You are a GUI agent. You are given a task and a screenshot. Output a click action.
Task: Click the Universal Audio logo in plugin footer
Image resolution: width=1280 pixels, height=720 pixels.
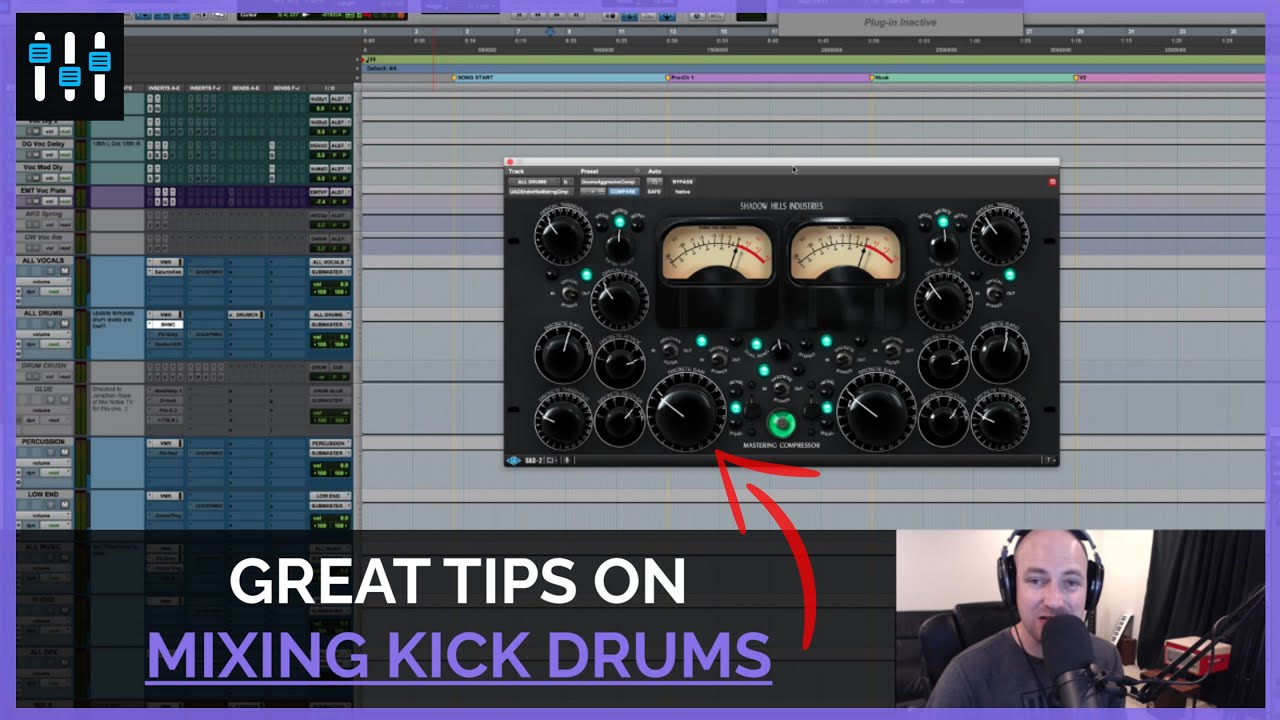514,460
